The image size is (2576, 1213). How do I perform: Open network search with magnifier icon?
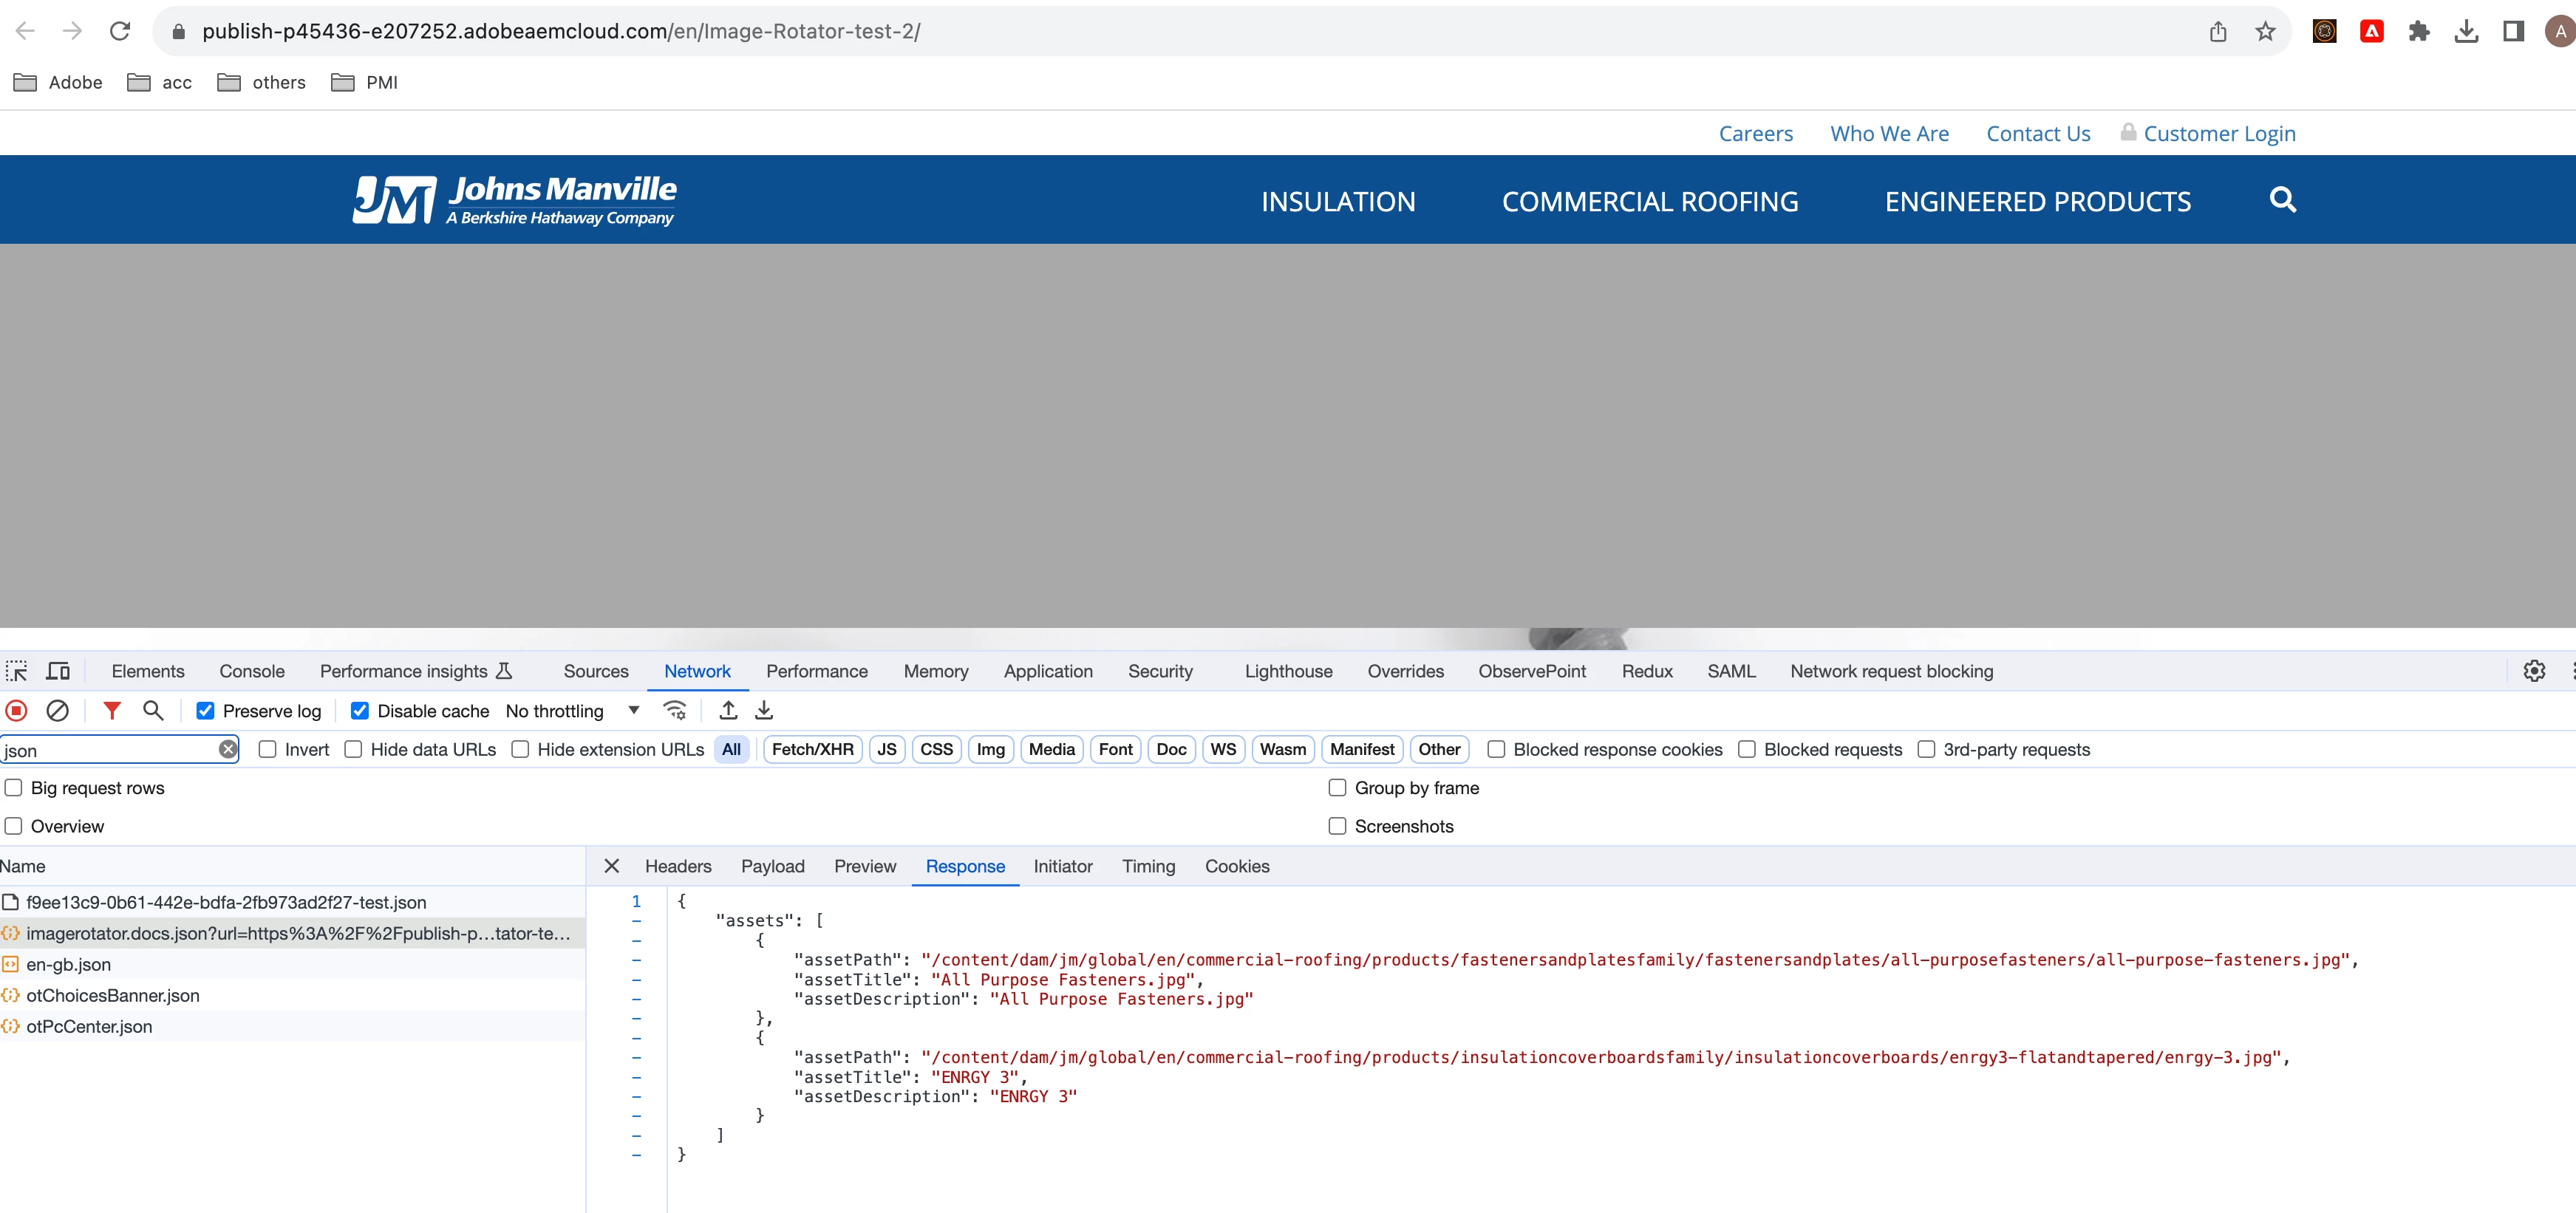153,711
